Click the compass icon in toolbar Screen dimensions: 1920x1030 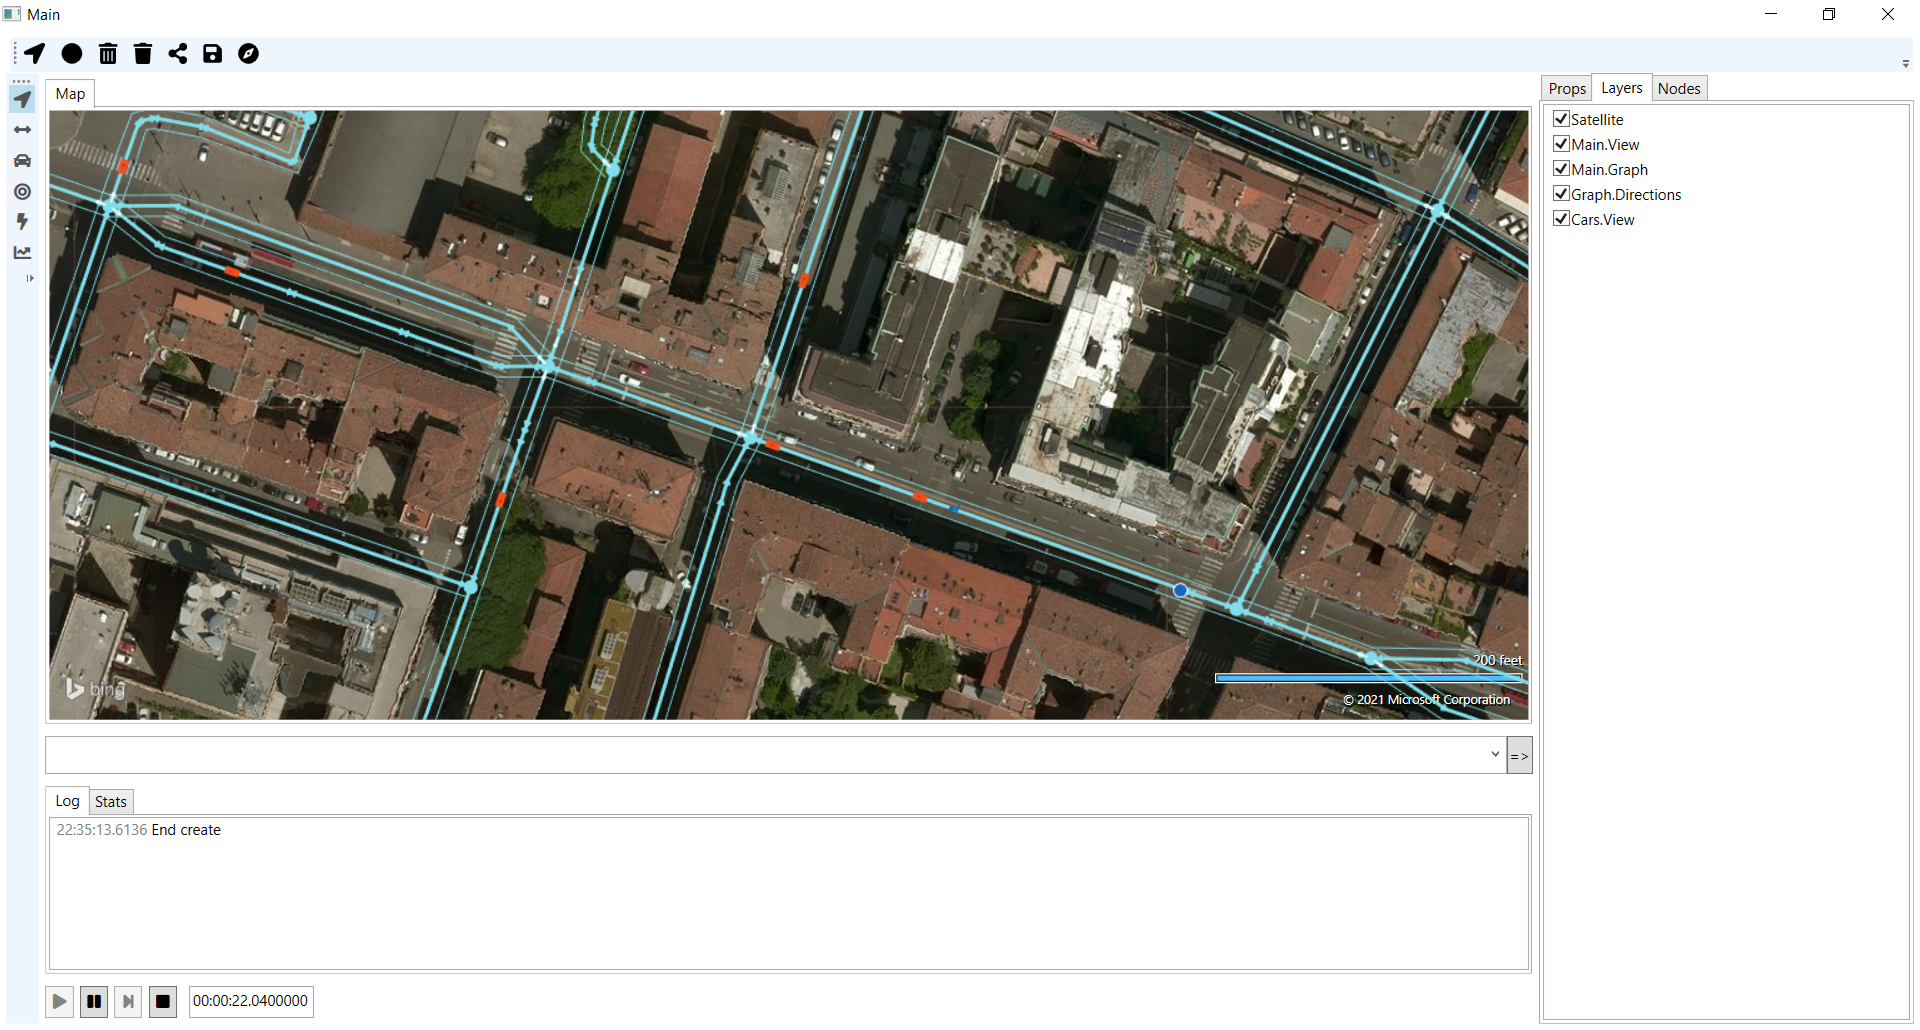coord(249,54)
